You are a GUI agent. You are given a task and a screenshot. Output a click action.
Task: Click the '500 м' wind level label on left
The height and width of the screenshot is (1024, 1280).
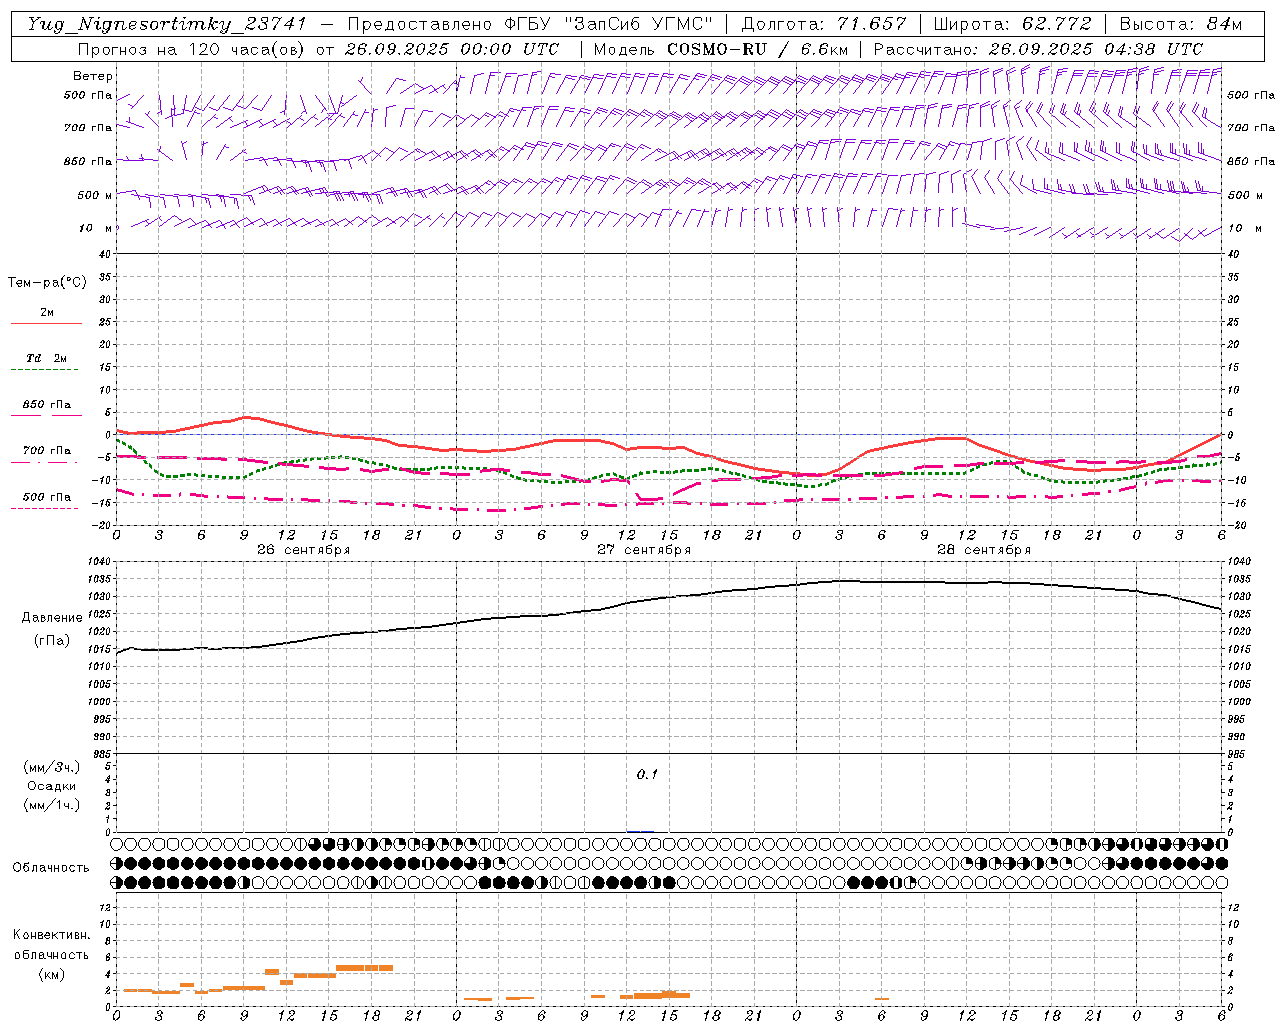[95, 195]
